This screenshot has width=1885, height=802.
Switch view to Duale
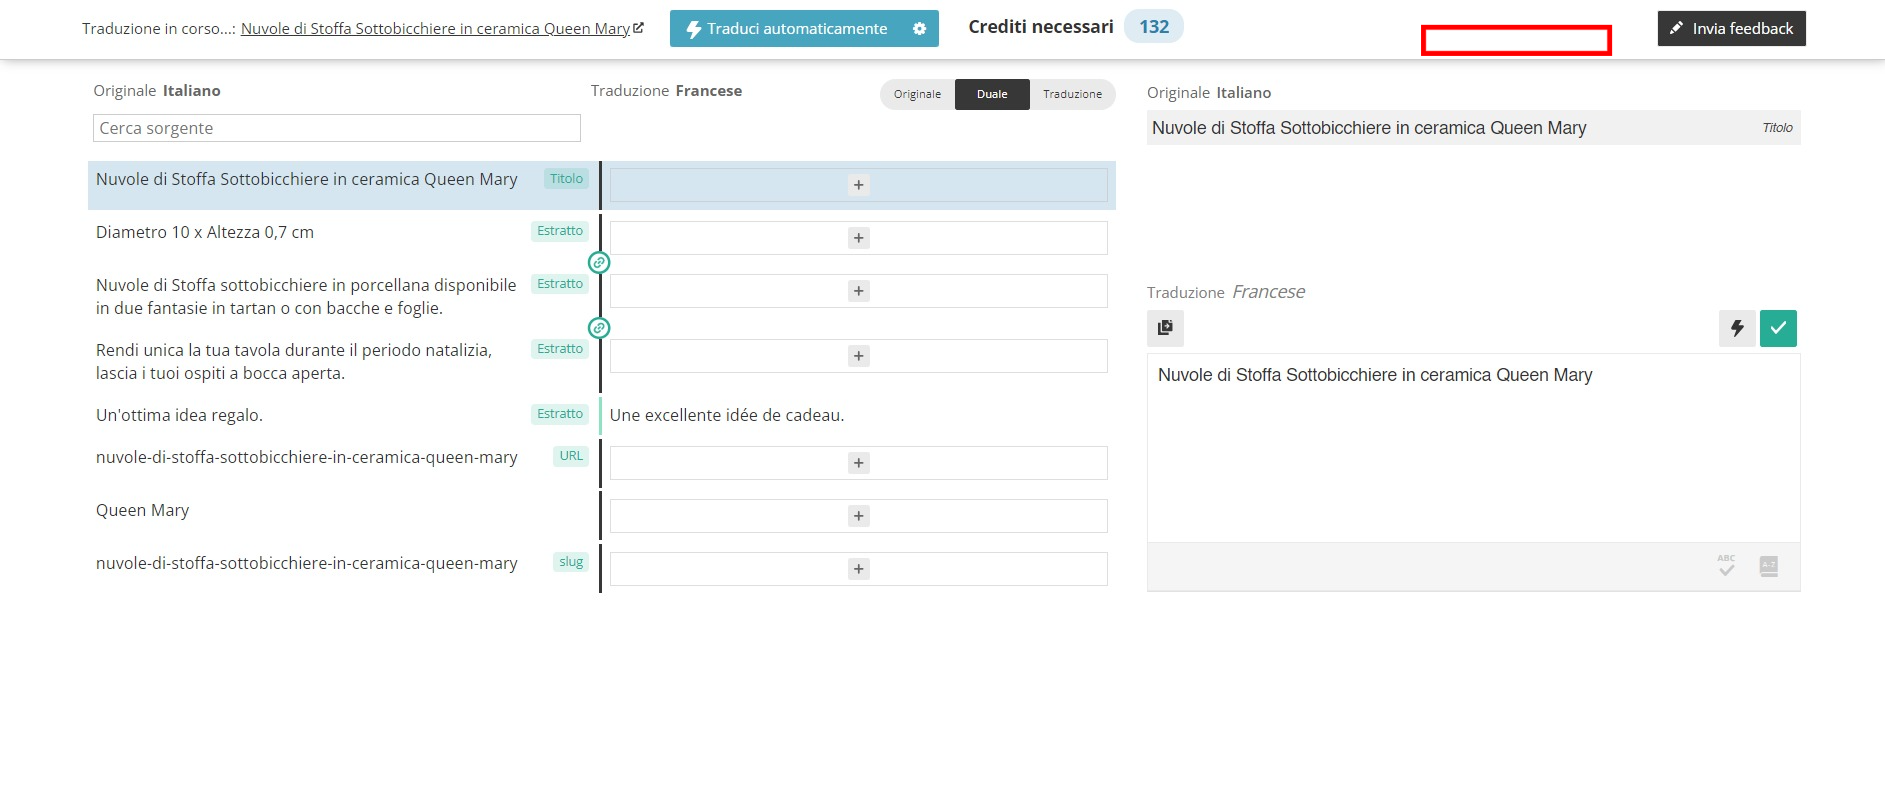point(992,94)
